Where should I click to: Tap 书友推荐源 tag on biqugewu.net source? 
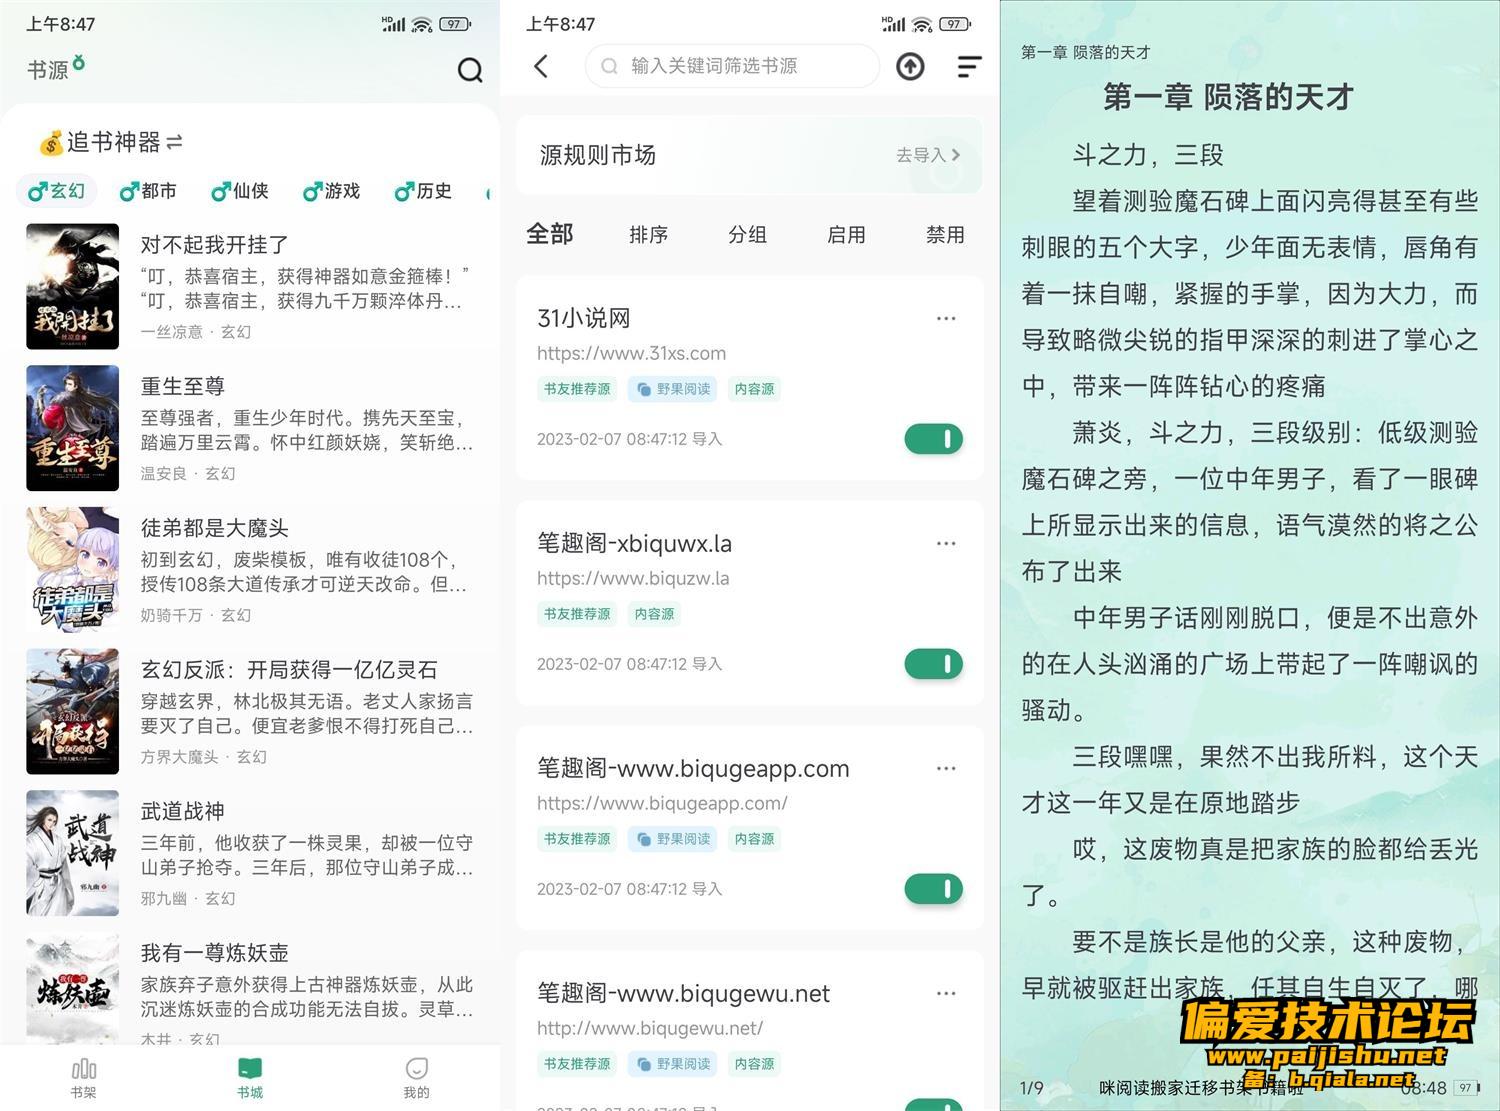577,1064
